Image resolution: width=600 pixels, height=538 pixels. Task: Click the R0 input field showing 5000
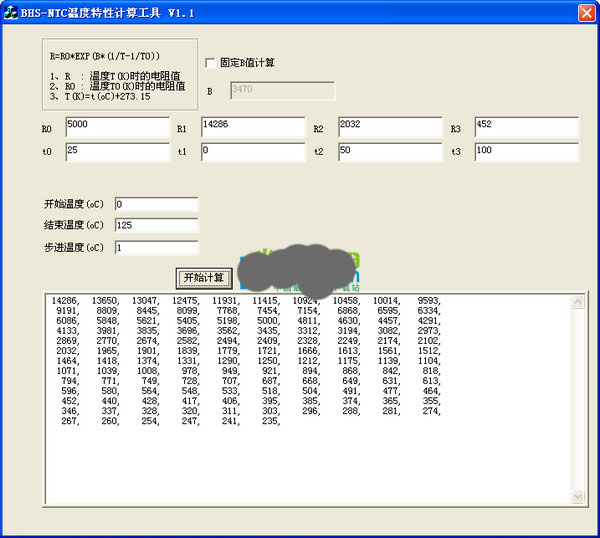tap(117, 127)
